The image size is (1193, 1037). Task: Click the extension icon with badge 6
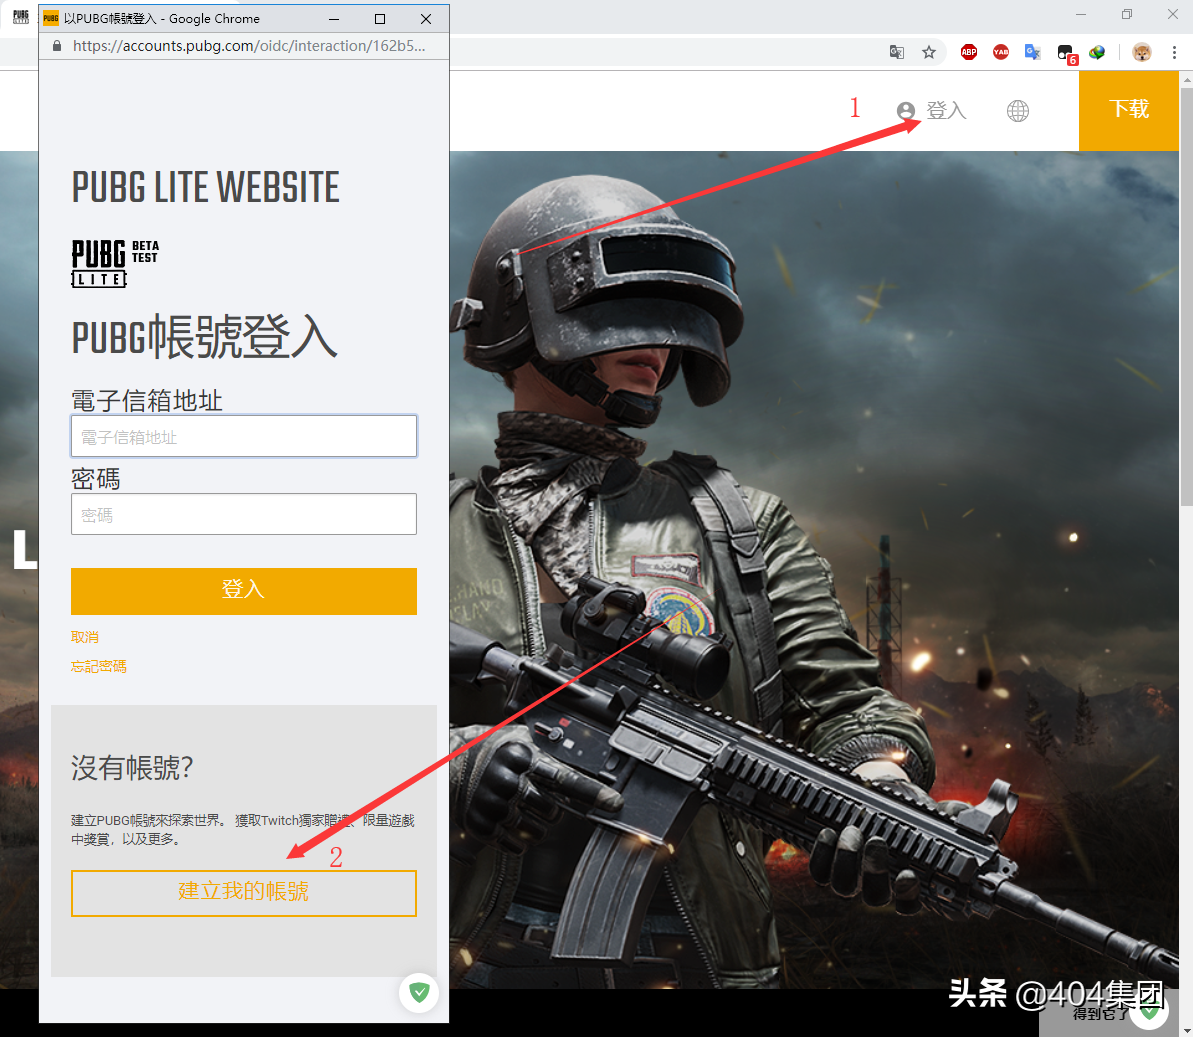[1067, 53]
